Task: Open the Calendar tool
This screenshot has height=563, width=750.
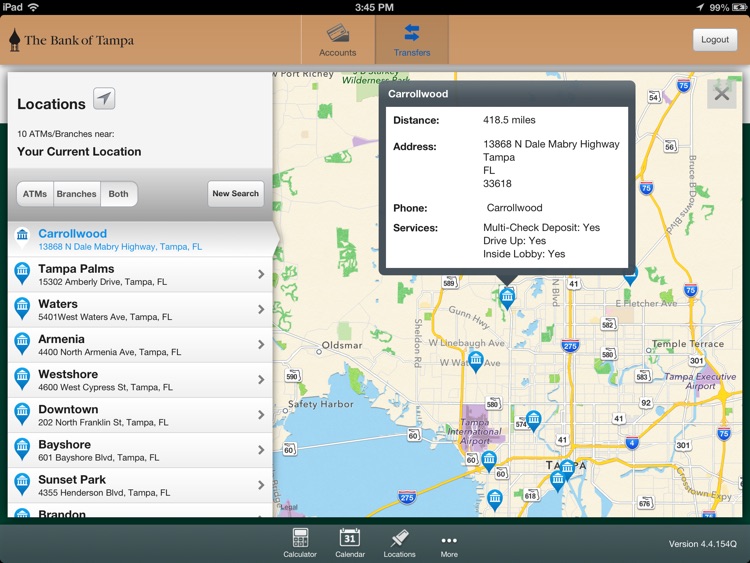Action: [x=350, y=543]
